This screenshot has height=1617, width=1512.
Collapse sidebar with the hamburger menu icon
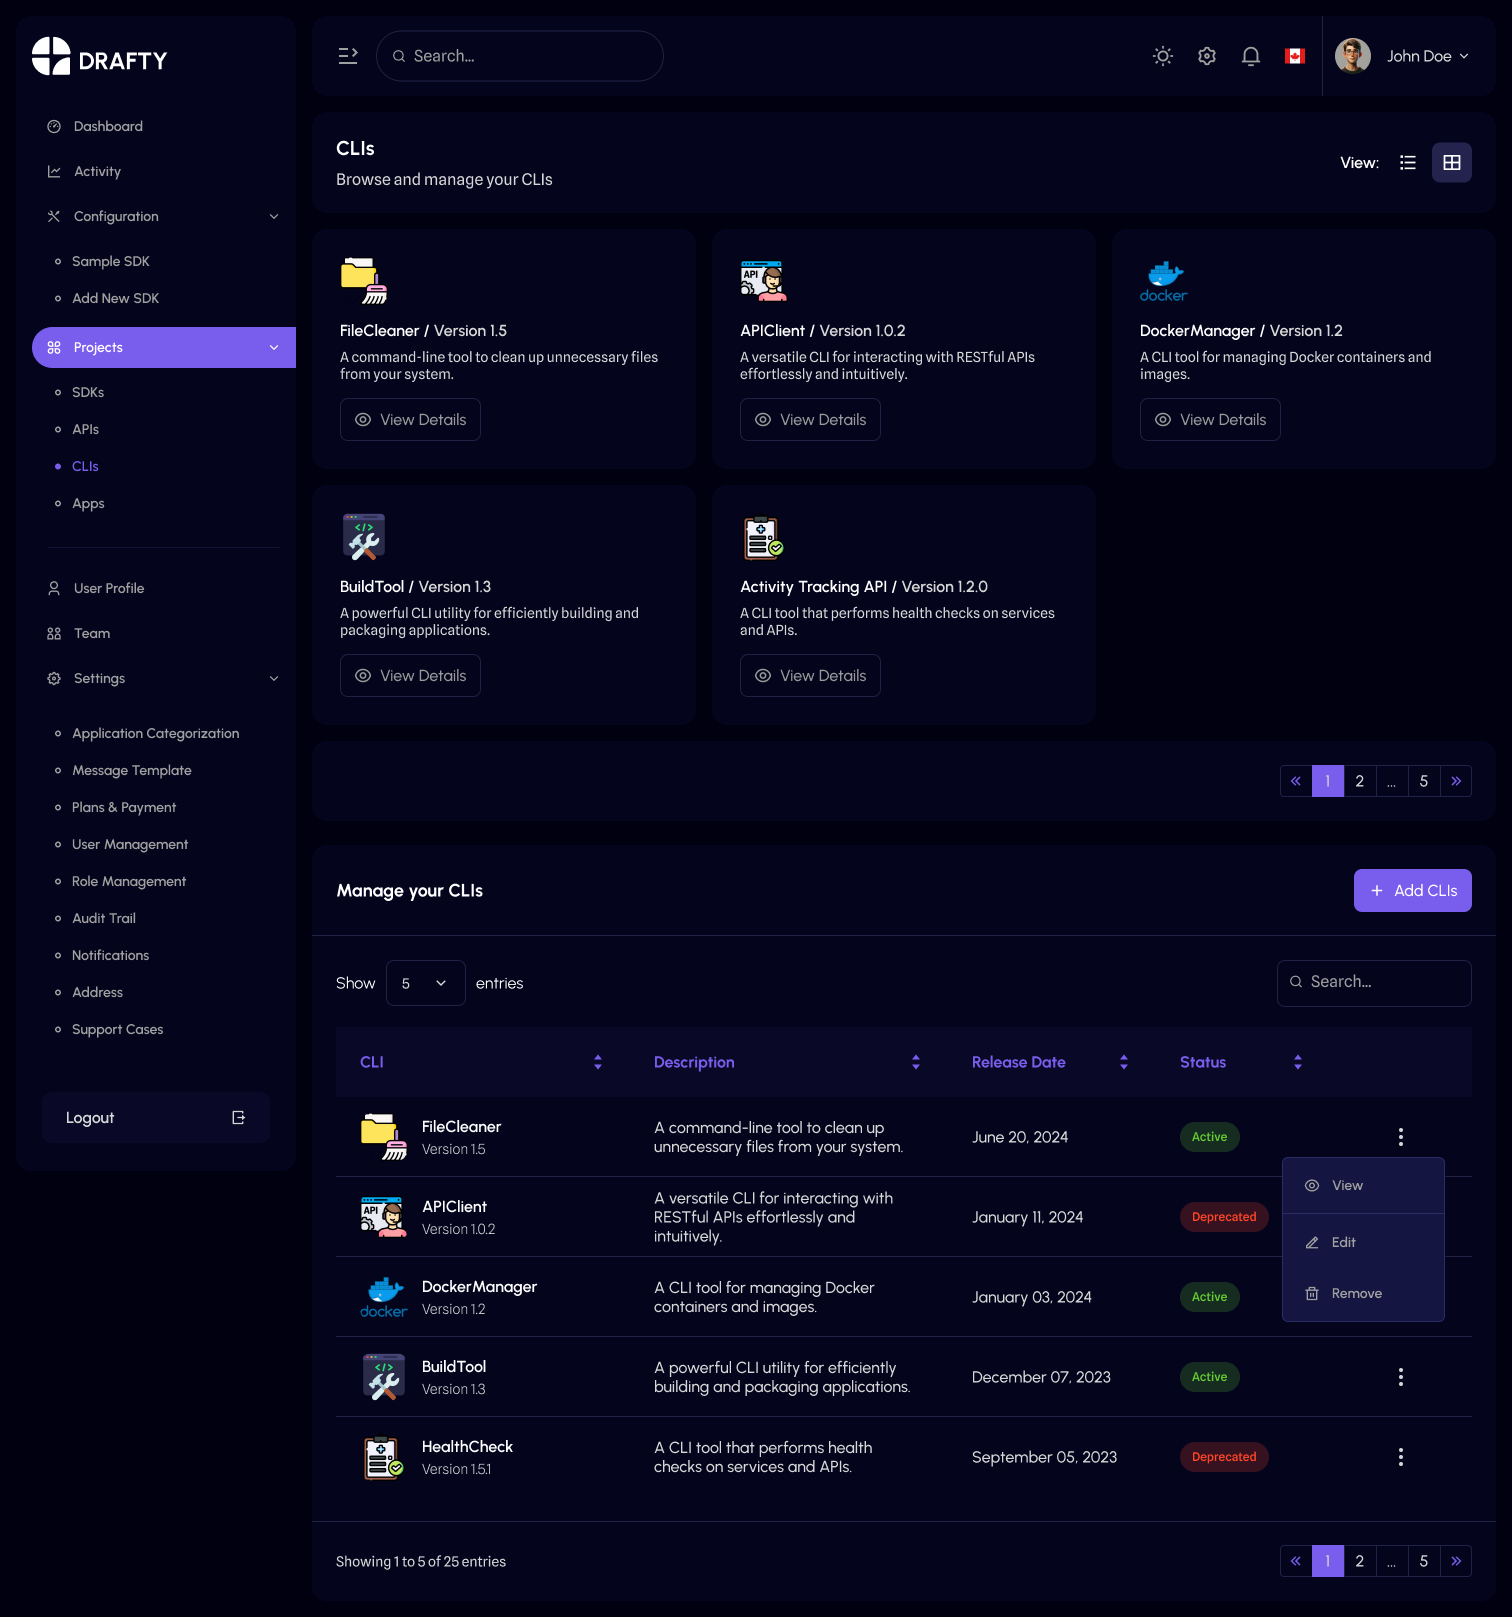pos(348,56)
